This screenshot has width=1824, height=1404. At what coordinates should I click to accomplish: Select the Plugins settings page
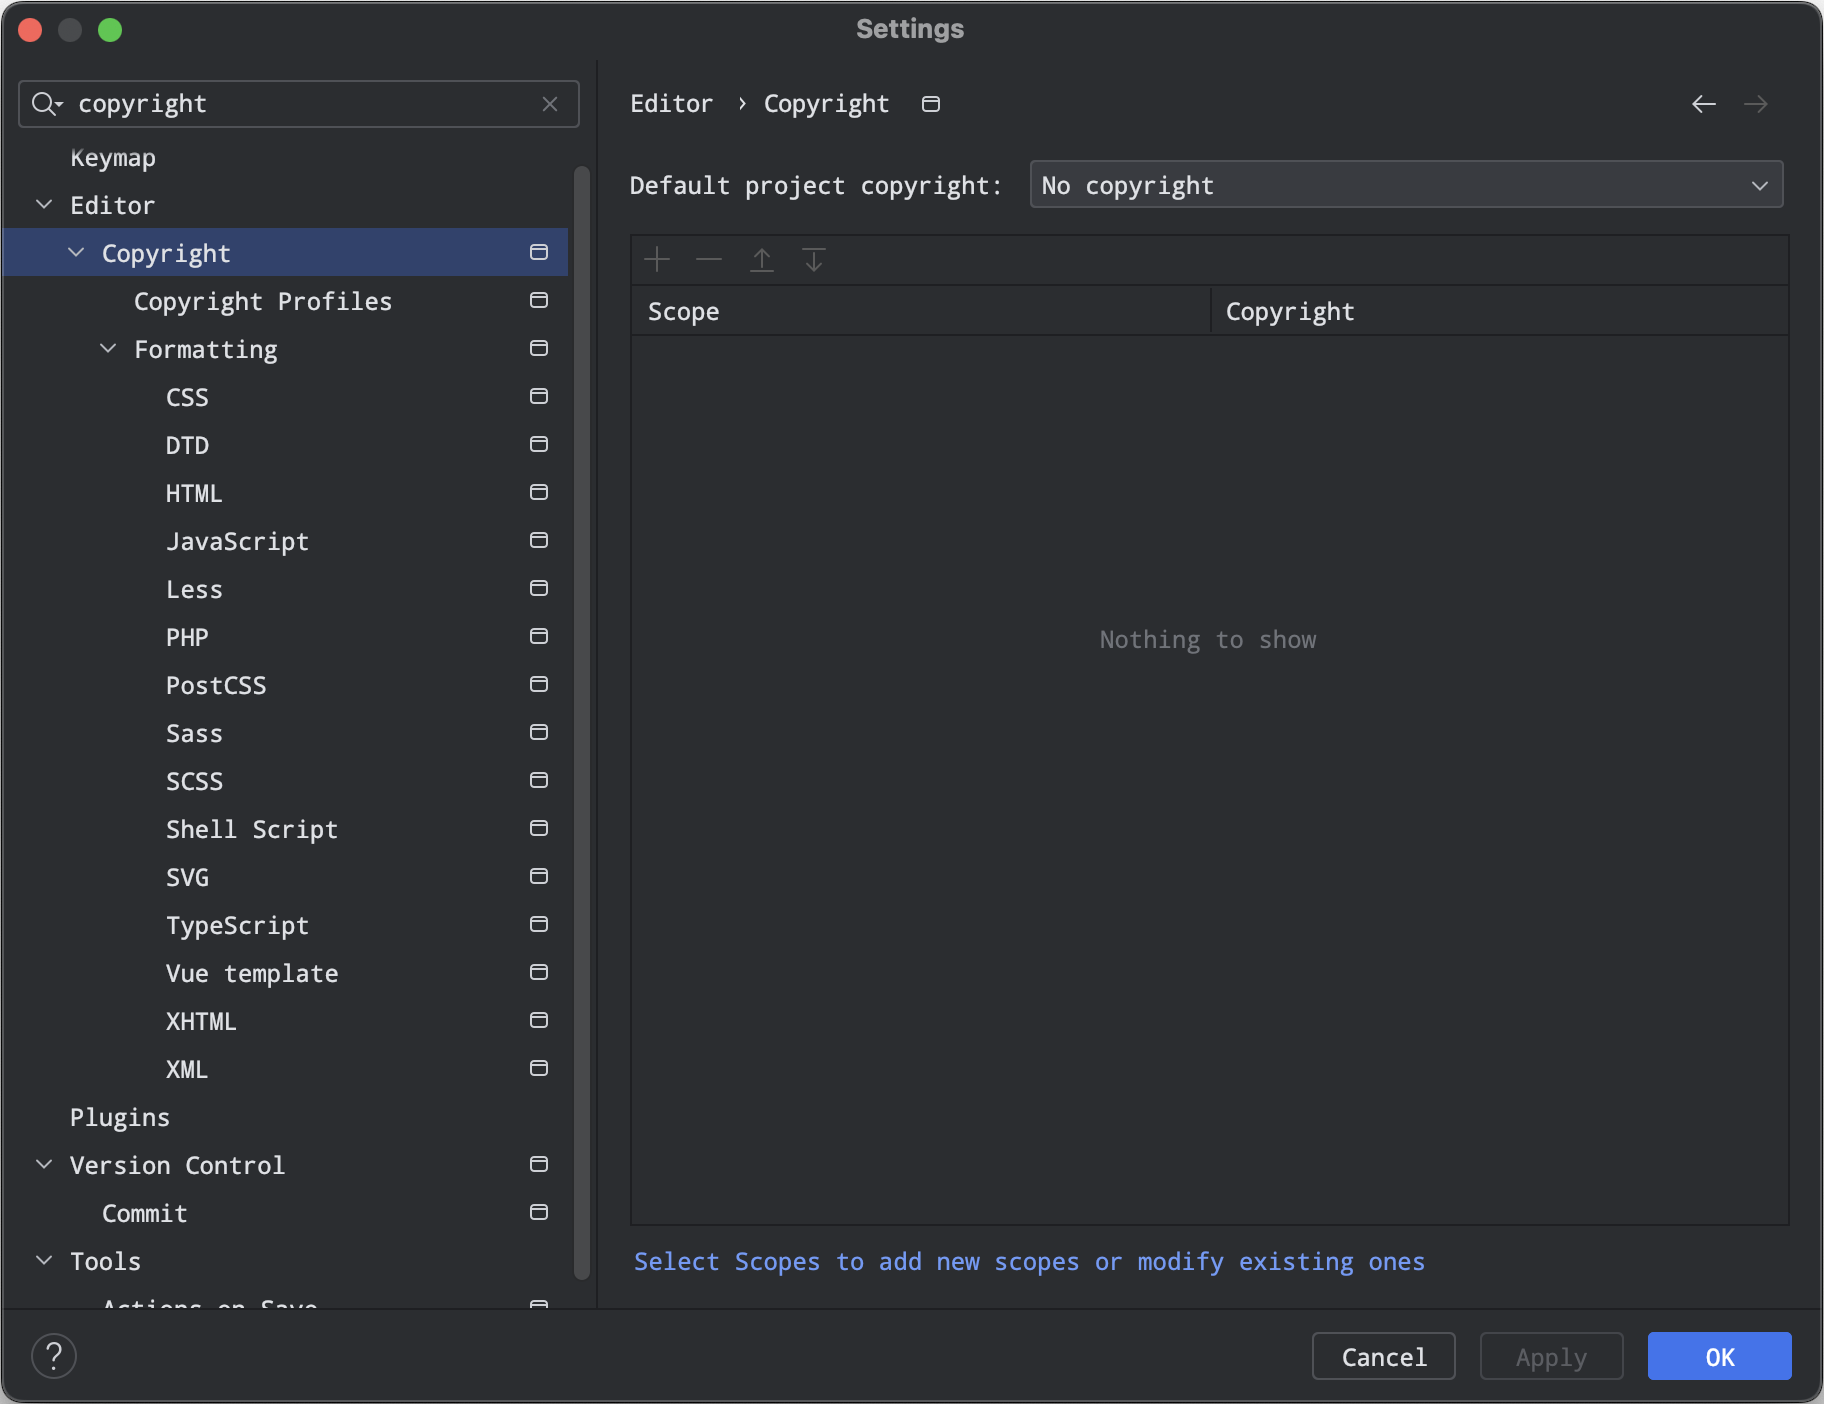pyautogui.click(x=120, y=1117)
